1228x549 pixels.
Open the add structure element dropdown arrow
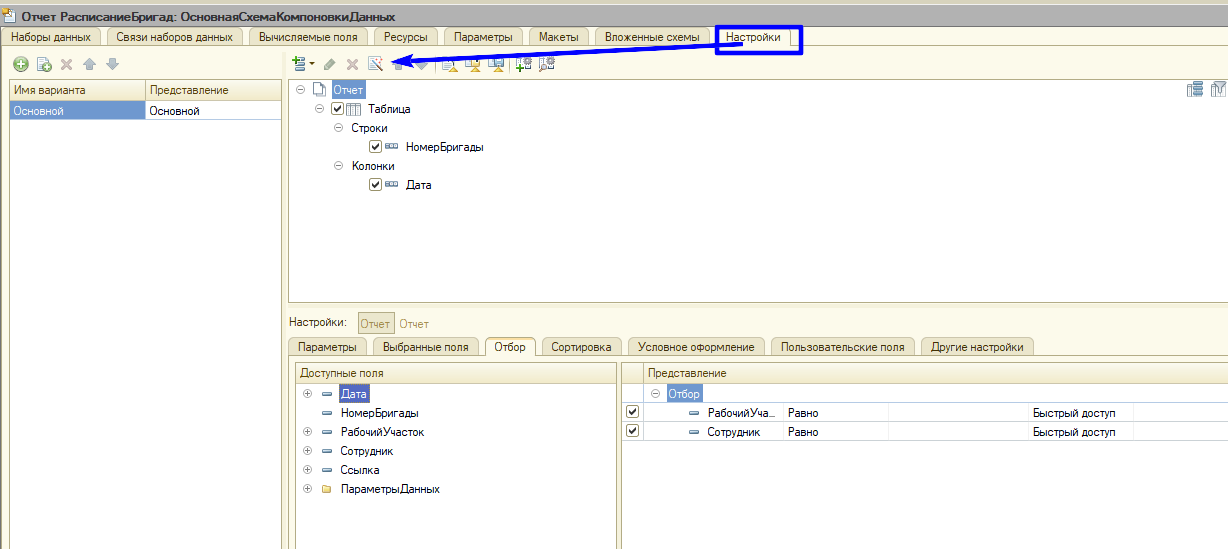(x=311, y=64)
